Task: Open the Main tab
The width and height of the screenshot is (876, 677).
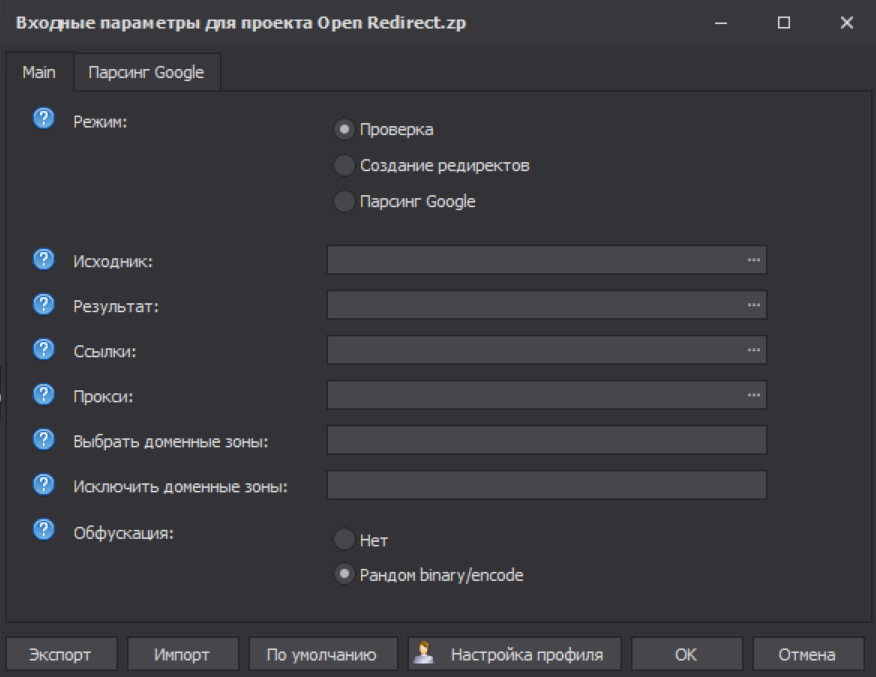Action: [39, 72]
